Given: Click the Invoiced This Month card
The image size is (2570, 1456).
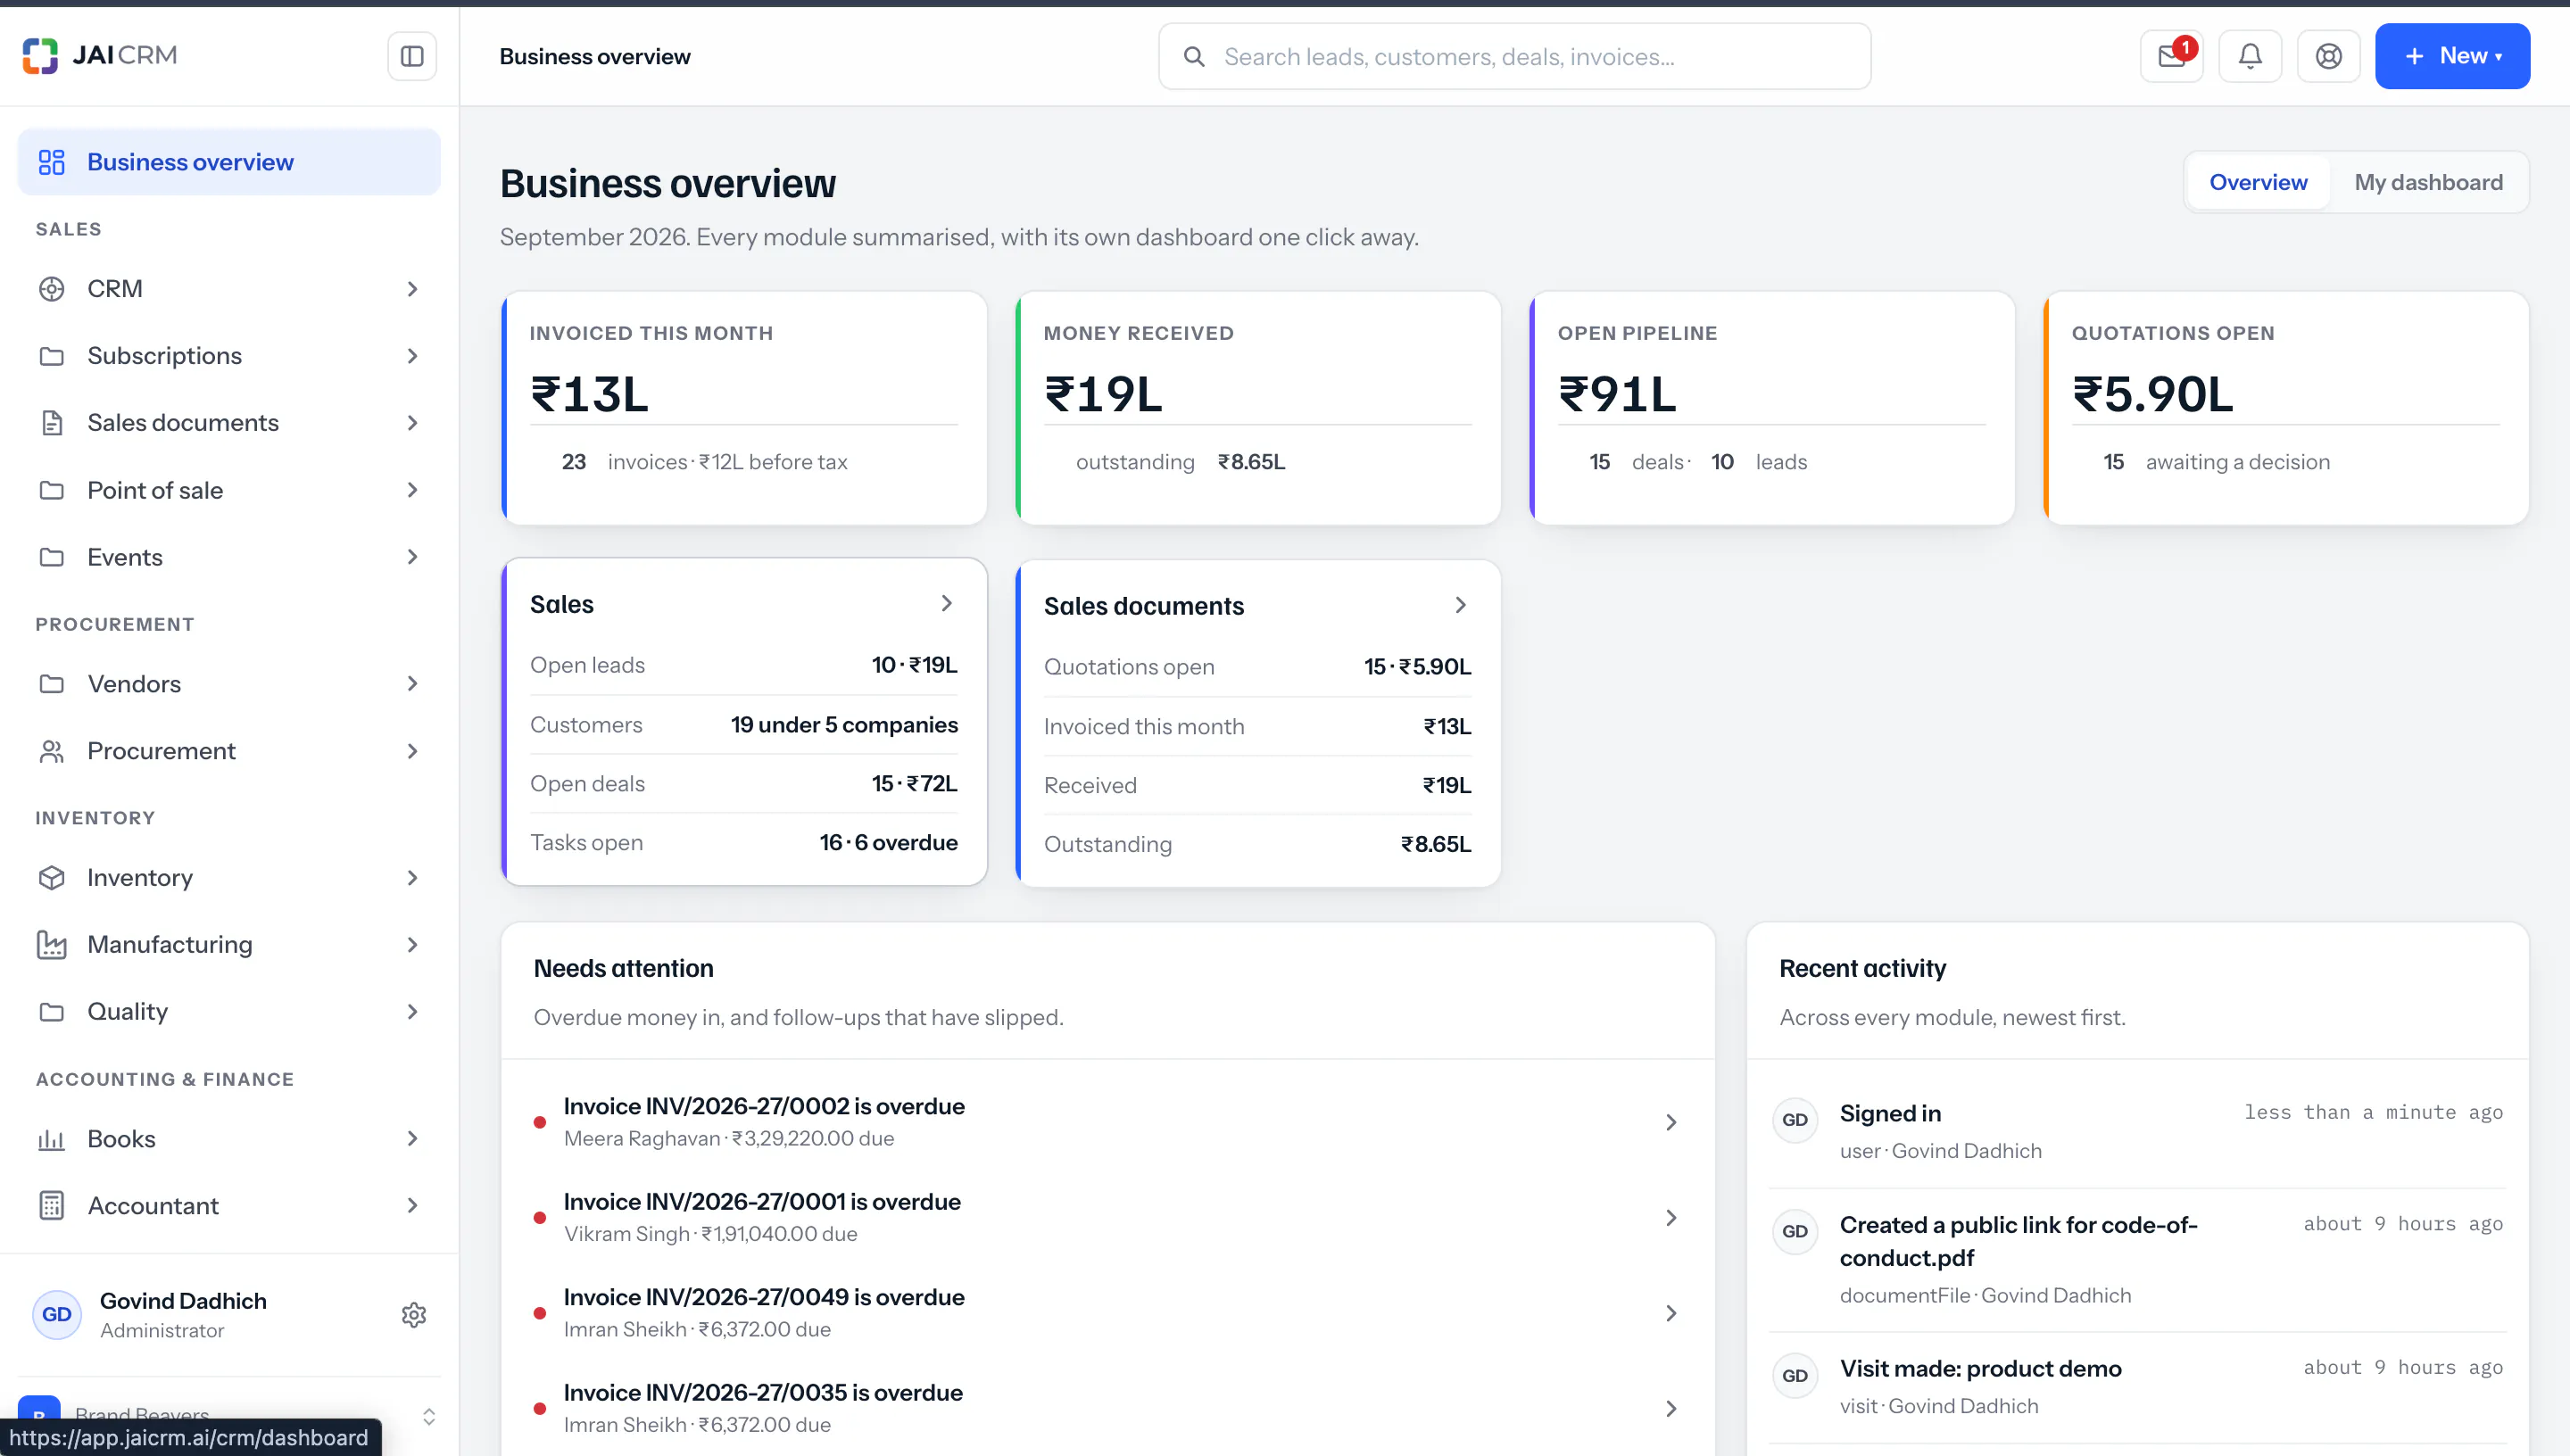Looking at the screenshot, I should (x=744, y=408).
